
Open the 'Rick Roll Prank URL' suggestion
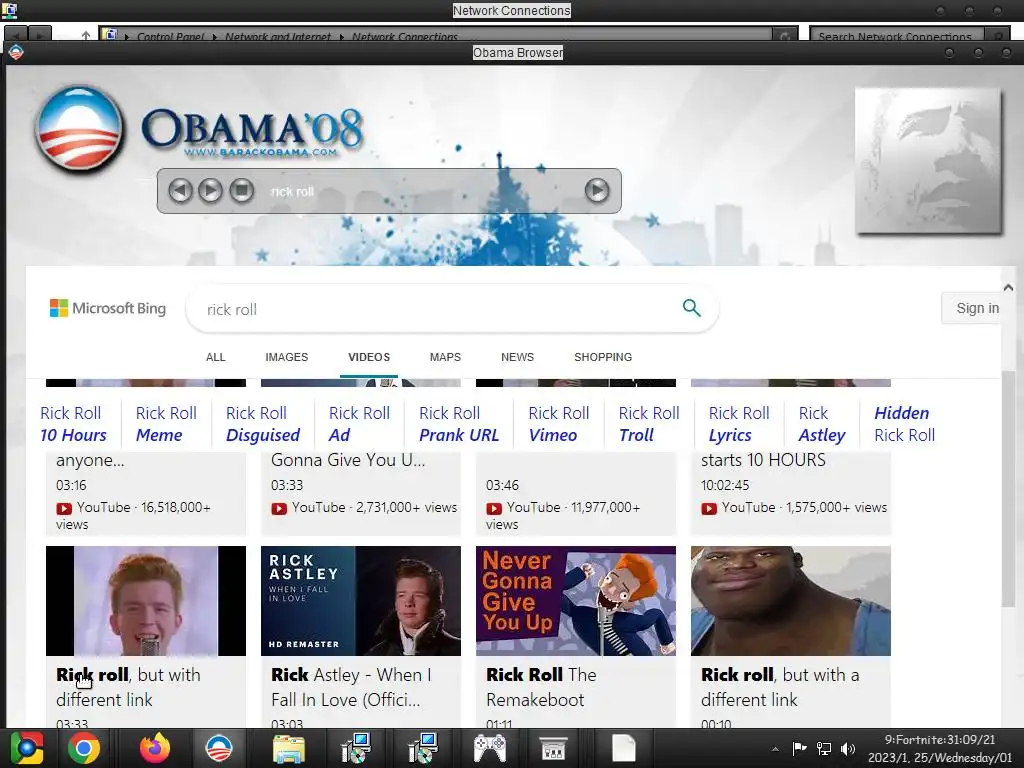[459, 424]
